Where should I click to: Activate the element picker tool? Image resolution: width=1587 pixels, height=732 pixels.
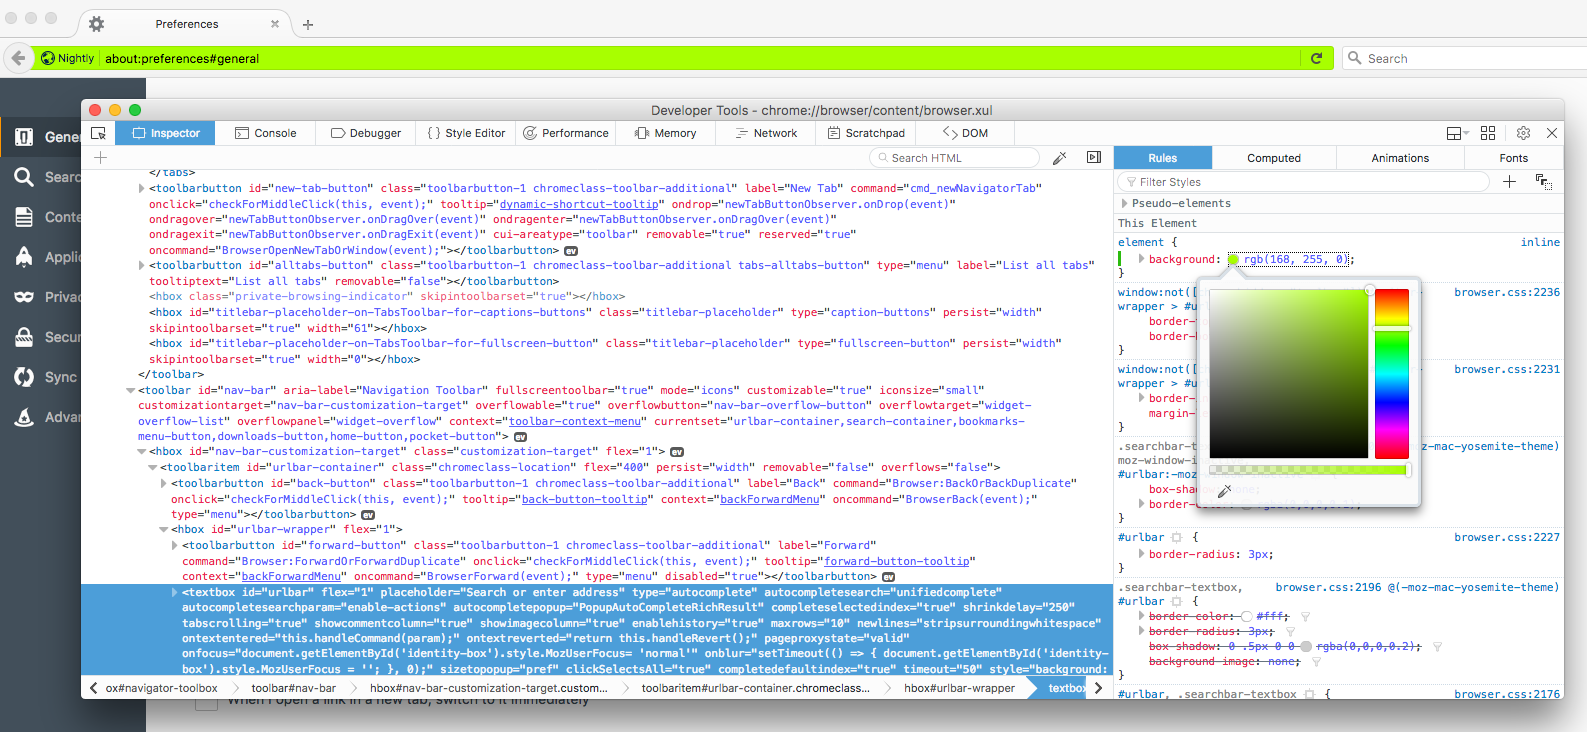pyautogui.click(x=98, y=133)
